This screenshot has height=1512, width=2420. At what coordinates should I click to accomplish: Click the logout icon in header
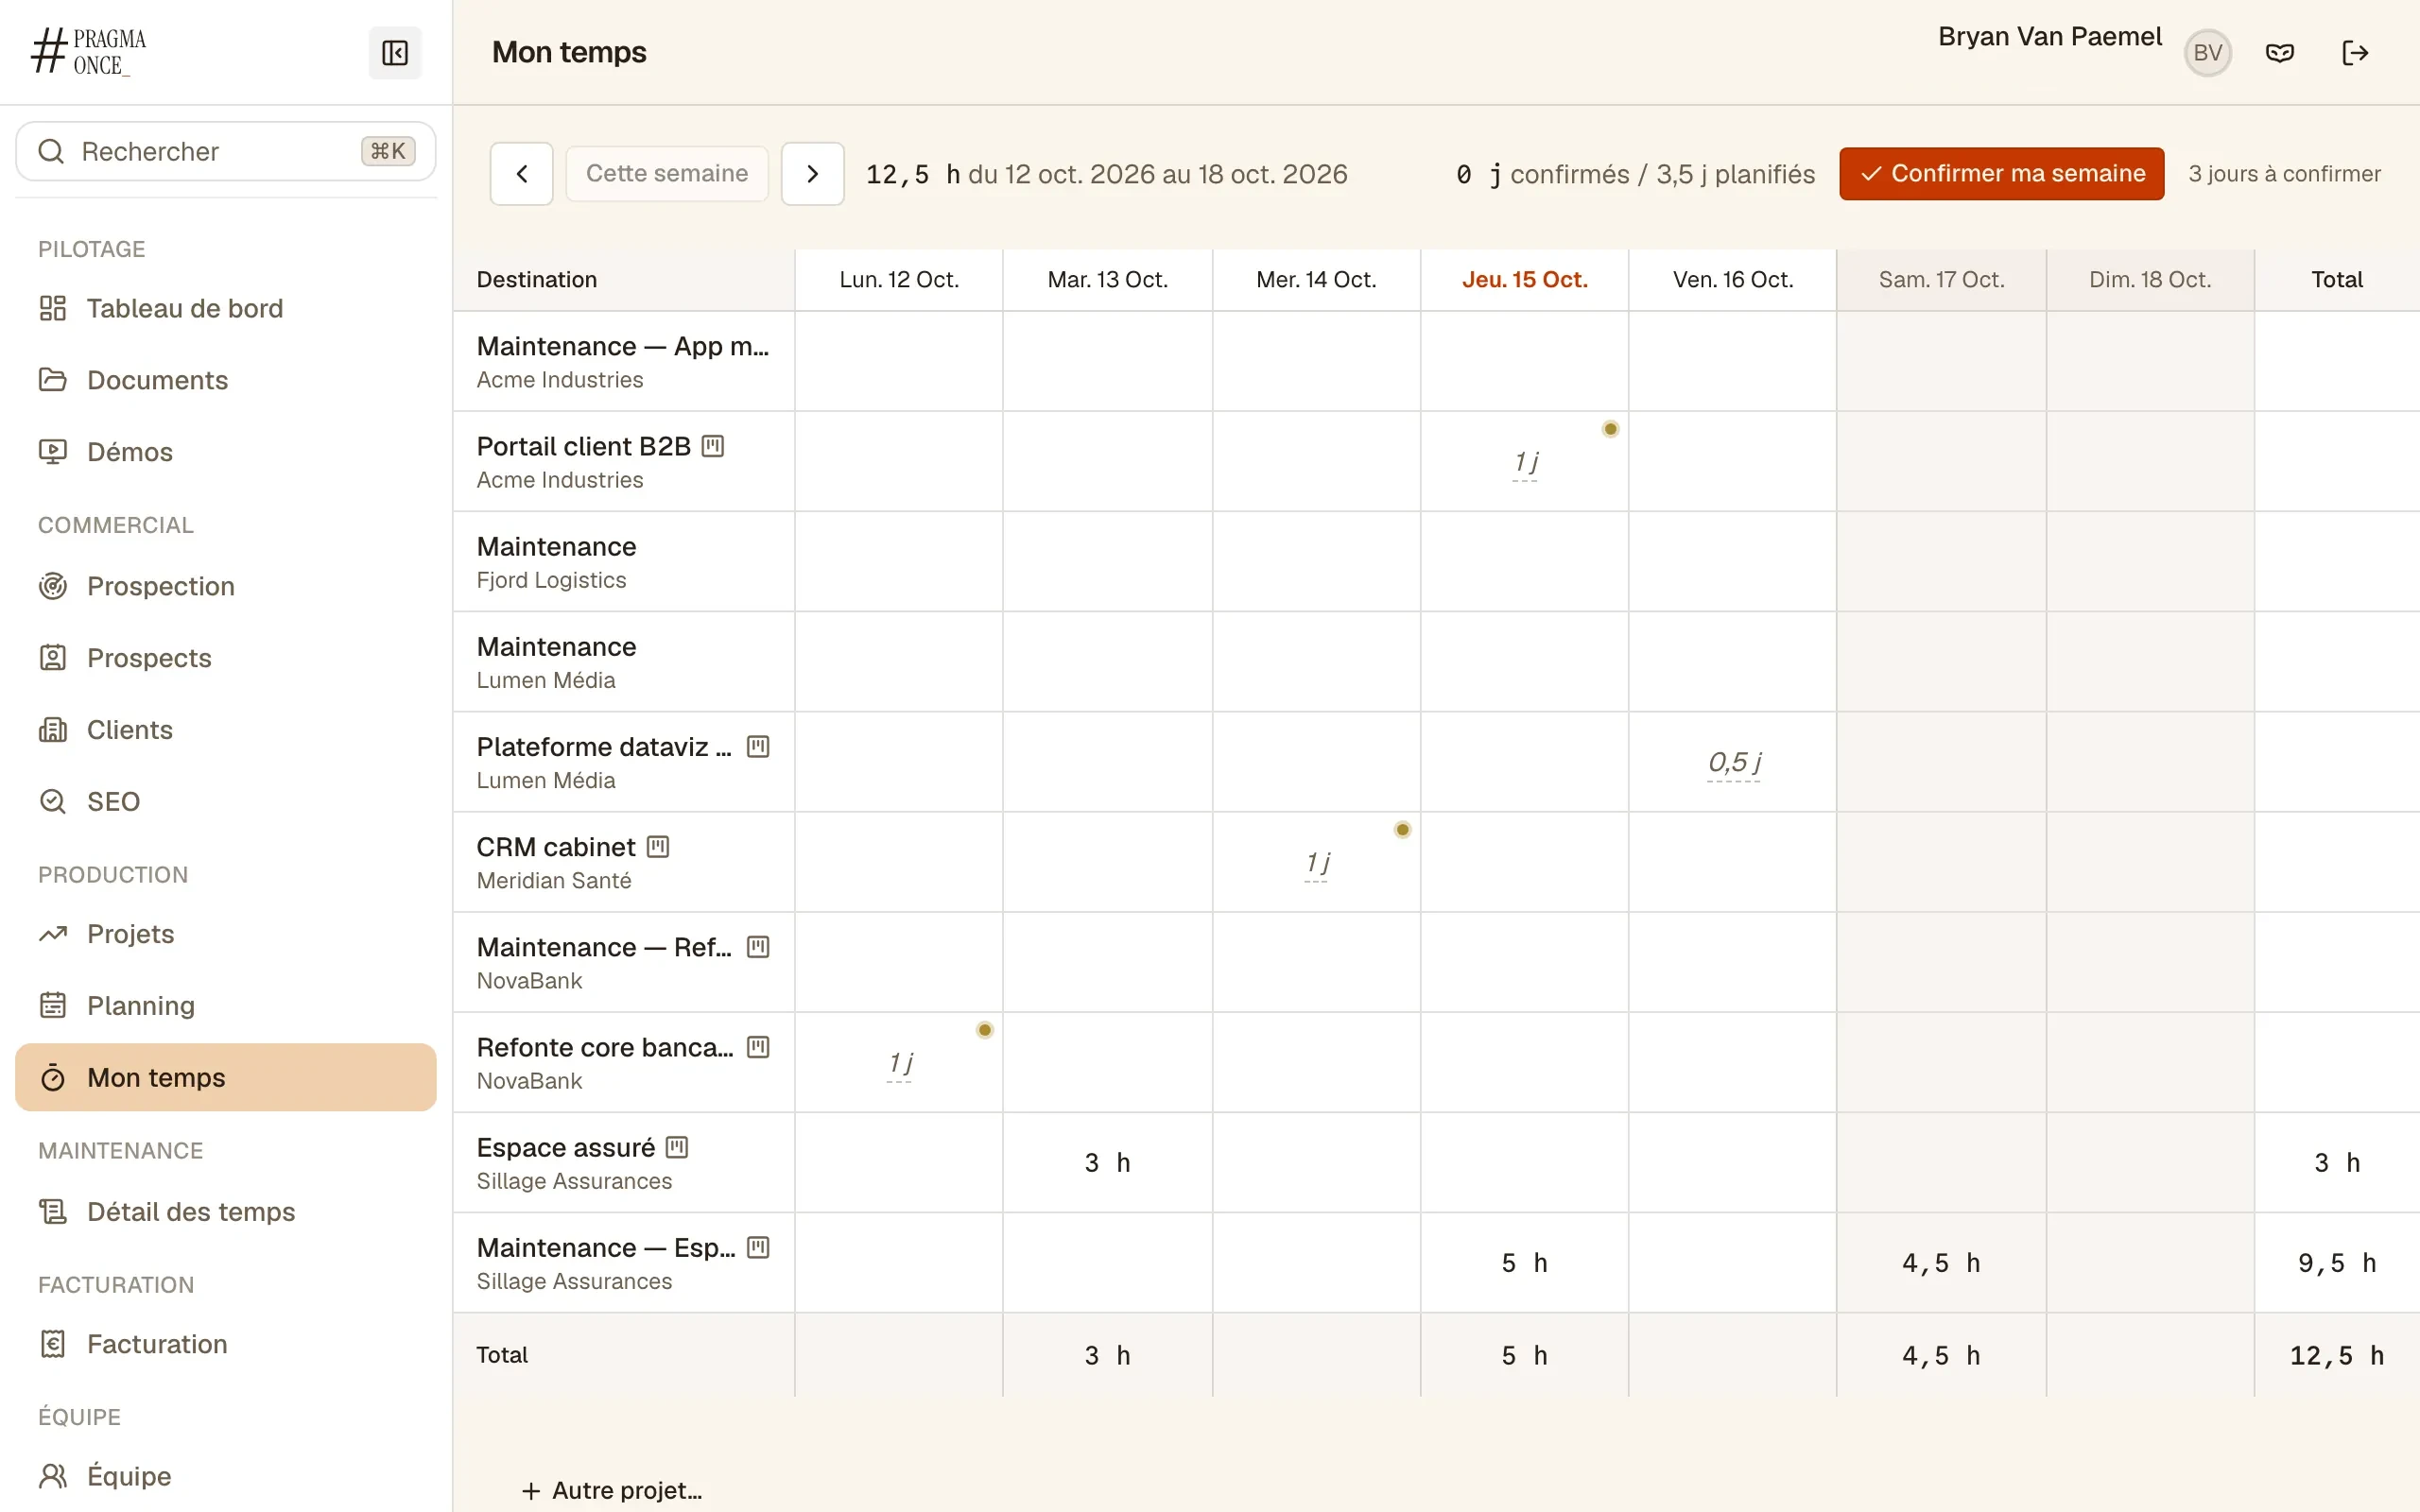(2355, 53)
